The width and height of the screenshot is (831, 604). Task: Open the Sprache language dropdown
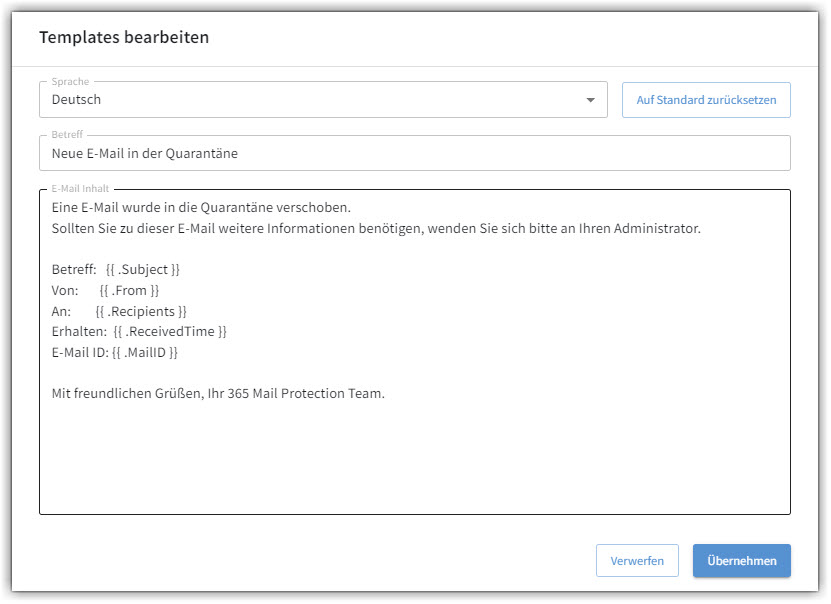[x=323, y=100]
